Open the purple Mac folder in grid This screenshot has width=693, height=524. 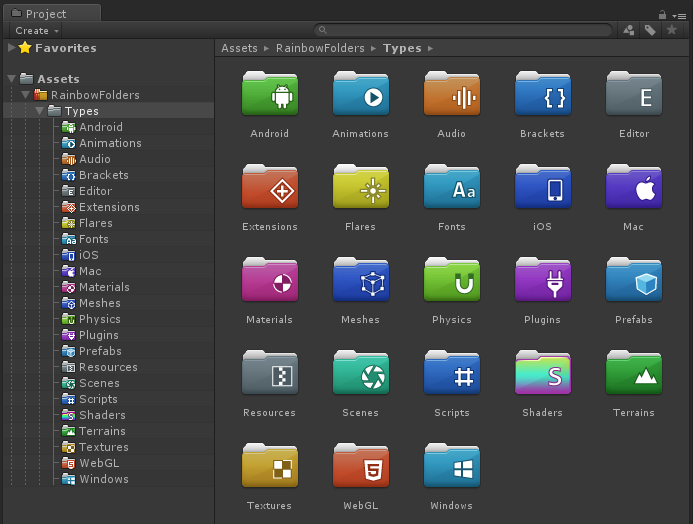[x=634, y=187]
